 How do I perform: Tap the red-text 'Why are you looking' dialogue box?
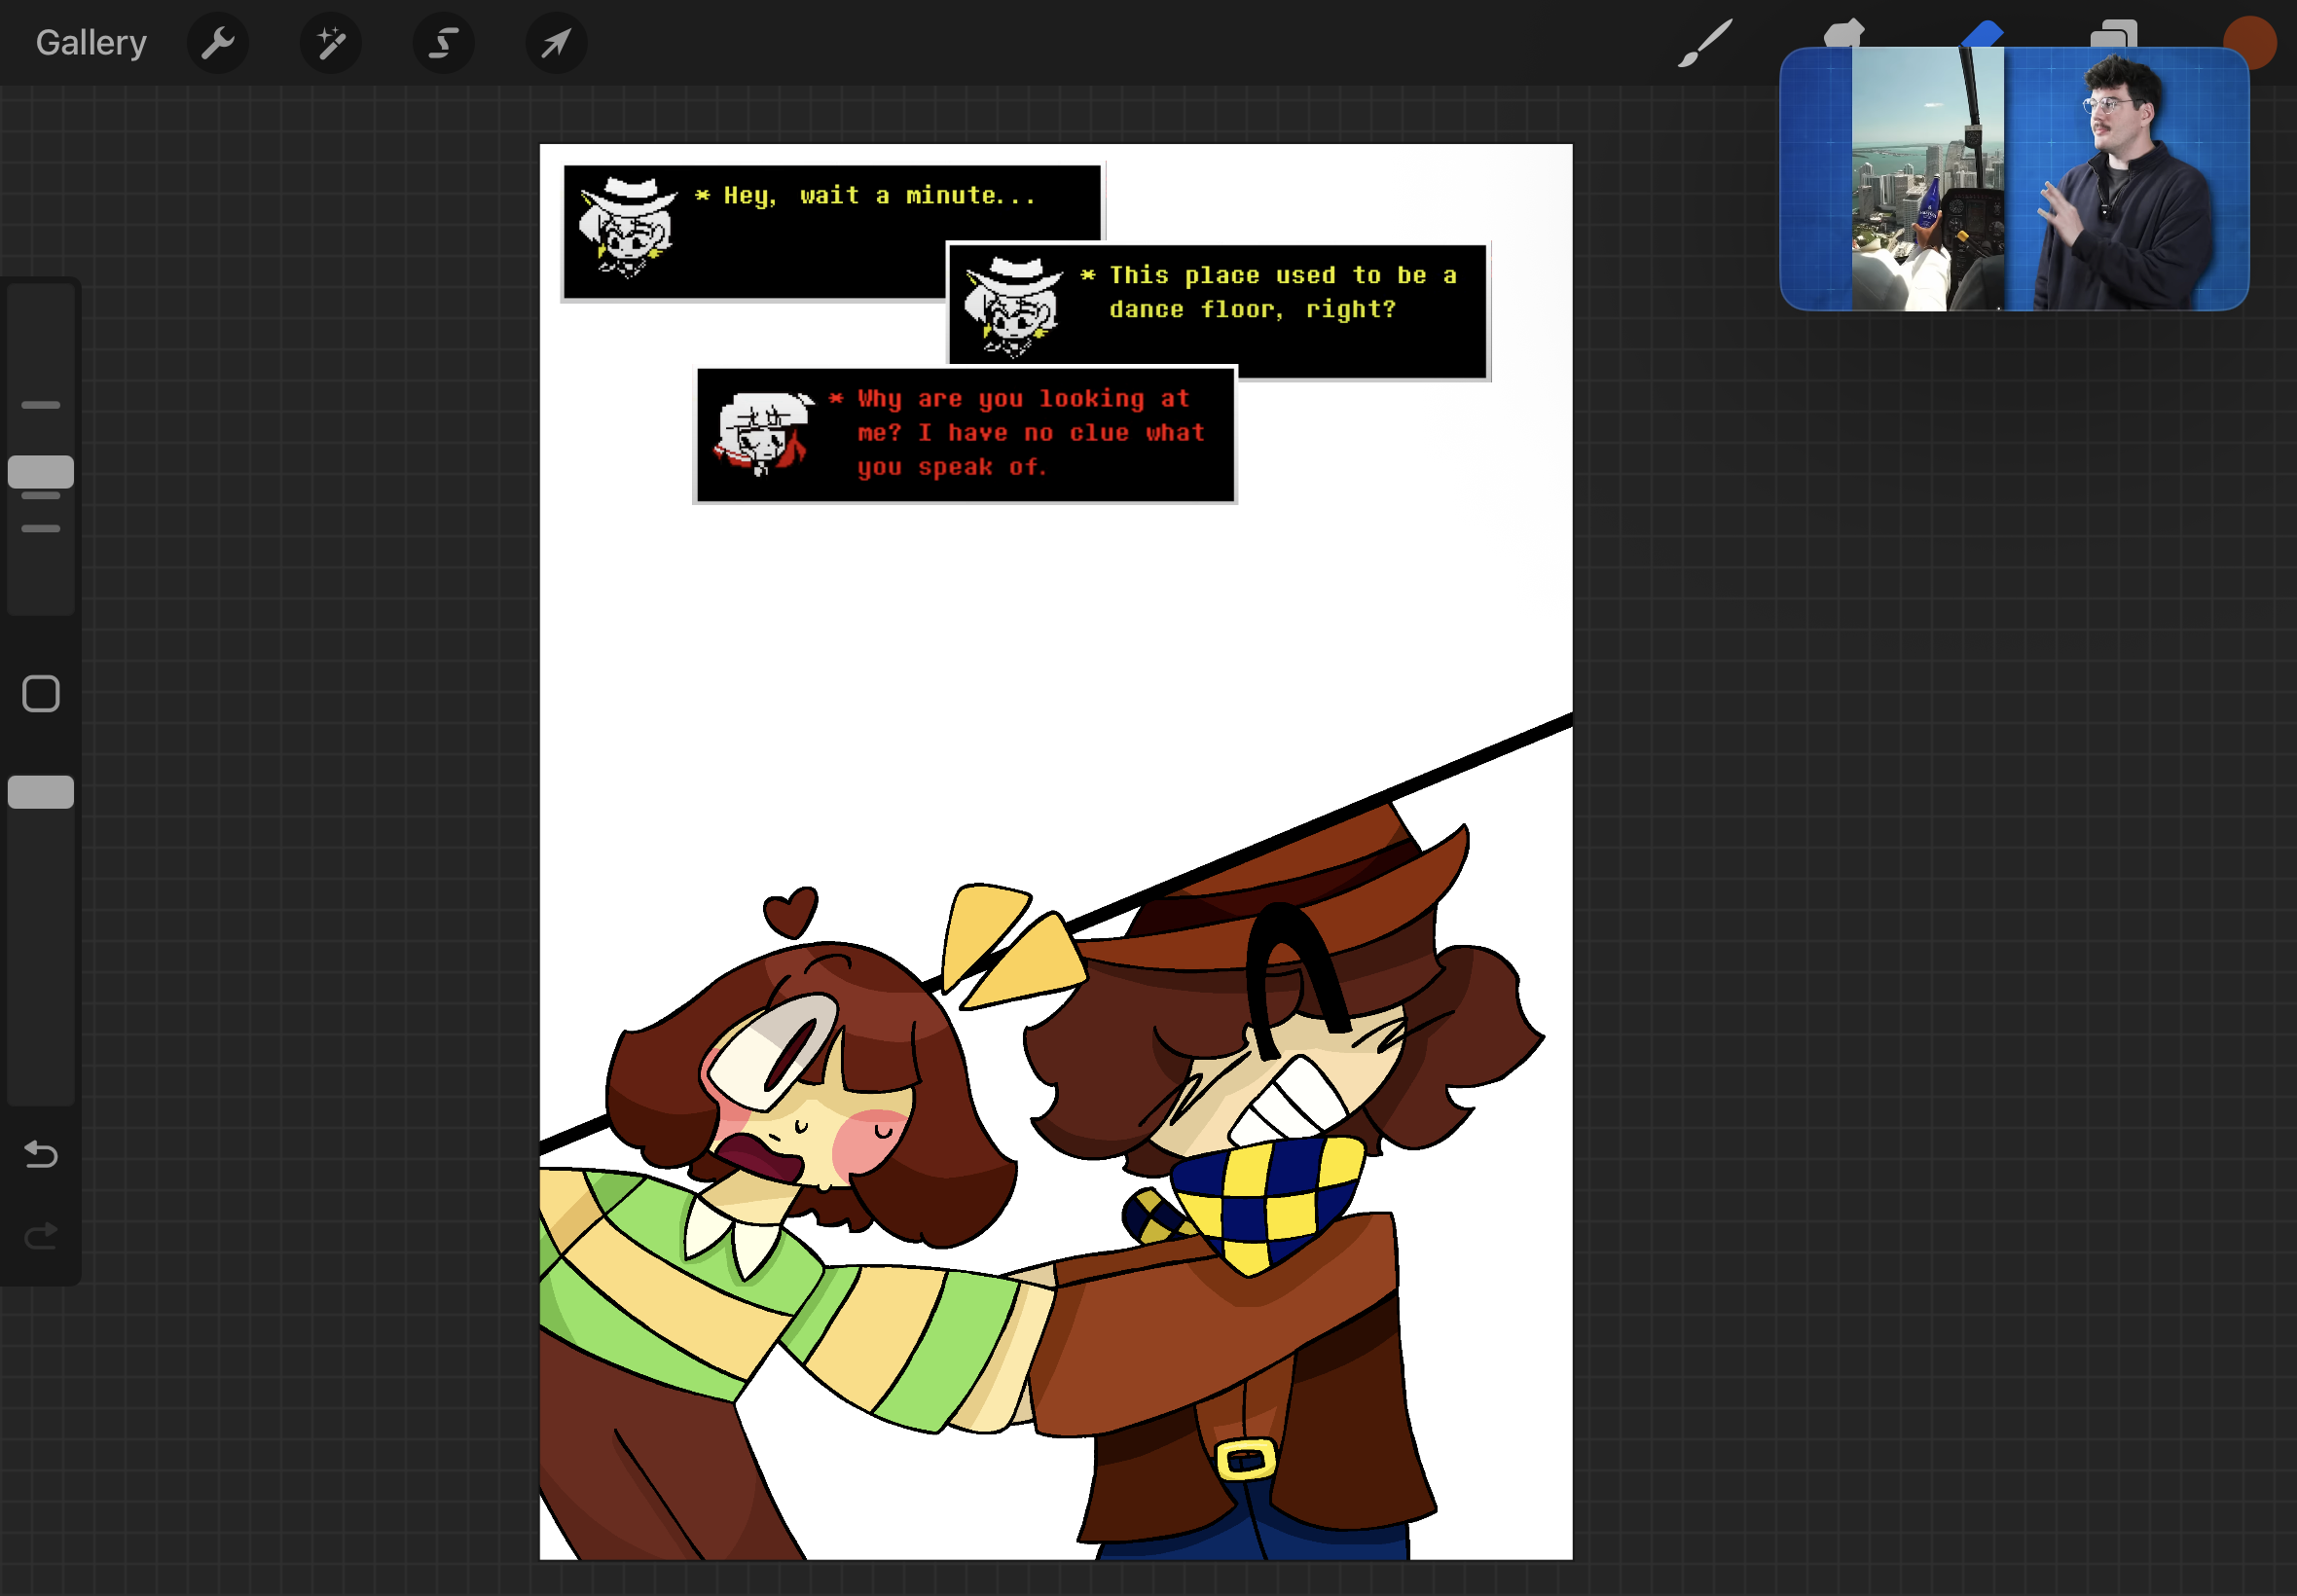[965, 435]
